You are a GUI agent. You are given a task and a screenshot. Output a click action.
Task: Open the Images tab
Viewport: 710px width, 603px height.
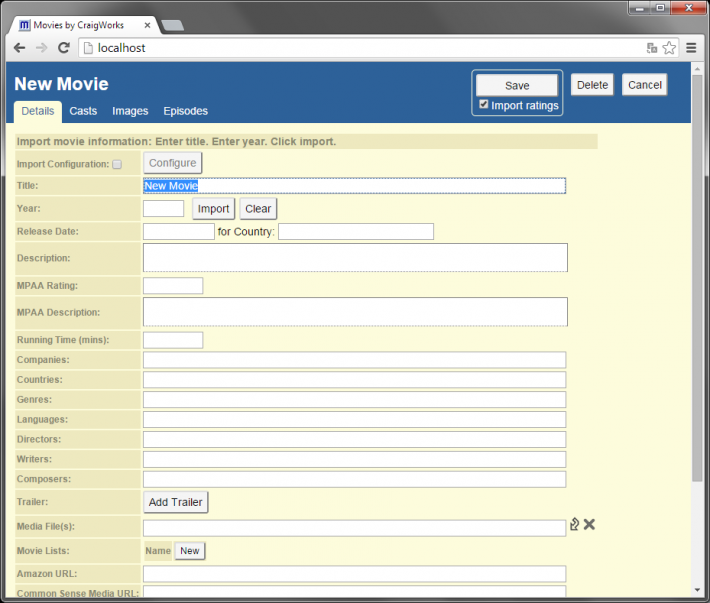[x=130, y=111]
